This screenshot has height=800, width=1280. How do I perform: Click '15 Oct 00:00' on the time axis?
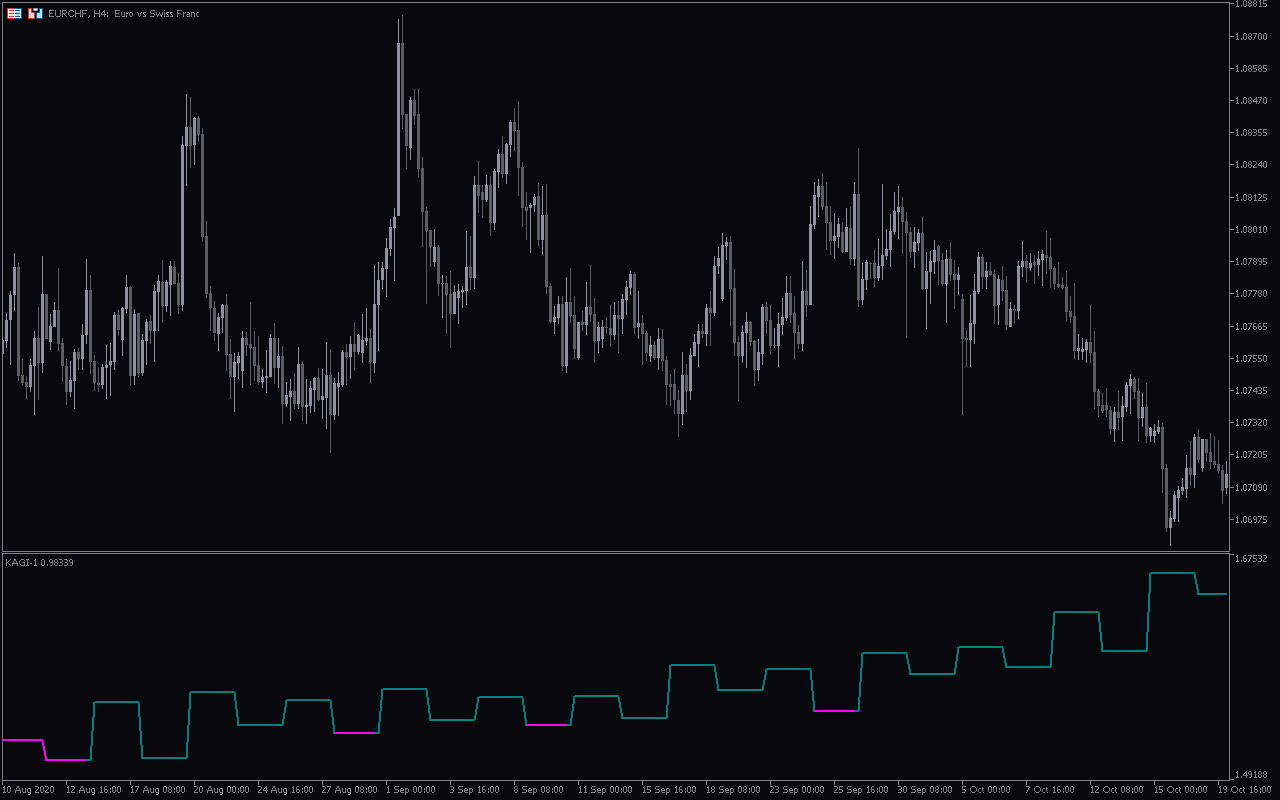click(1182, 790)
